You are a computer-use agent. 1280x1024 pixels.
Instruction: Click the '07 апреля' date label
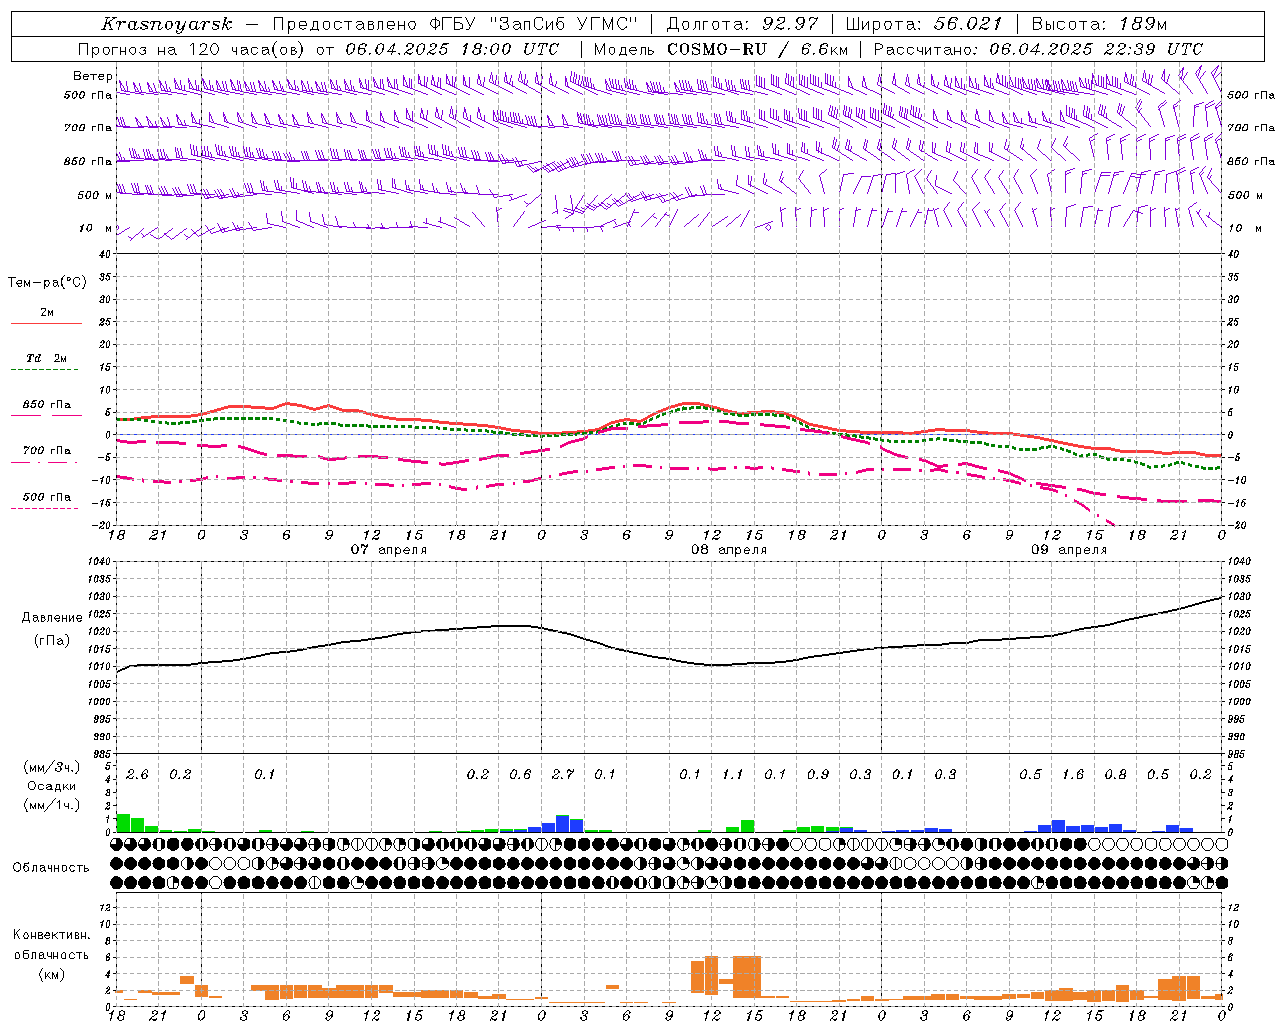click(x=388, y=549)
